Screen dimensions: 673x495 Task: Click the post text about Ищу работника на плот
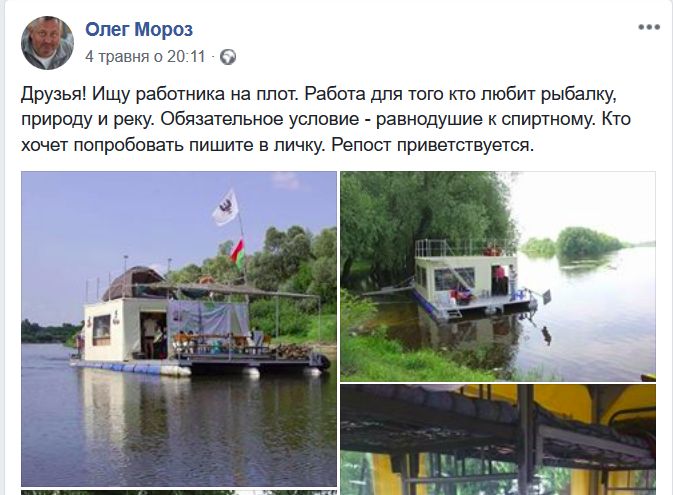[x=325, y=119]
